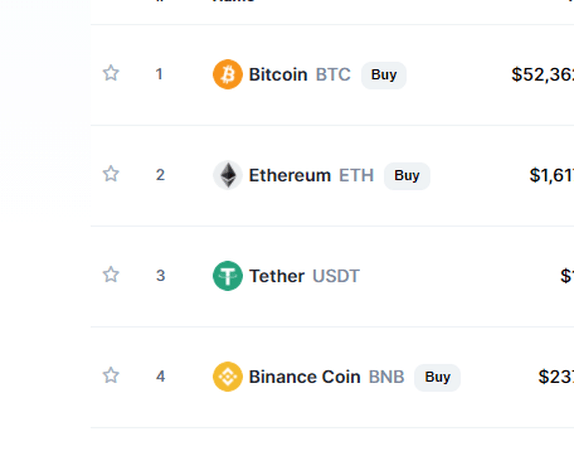
Task: Click the orange Bitcoin logo
Action: (228, 74)
